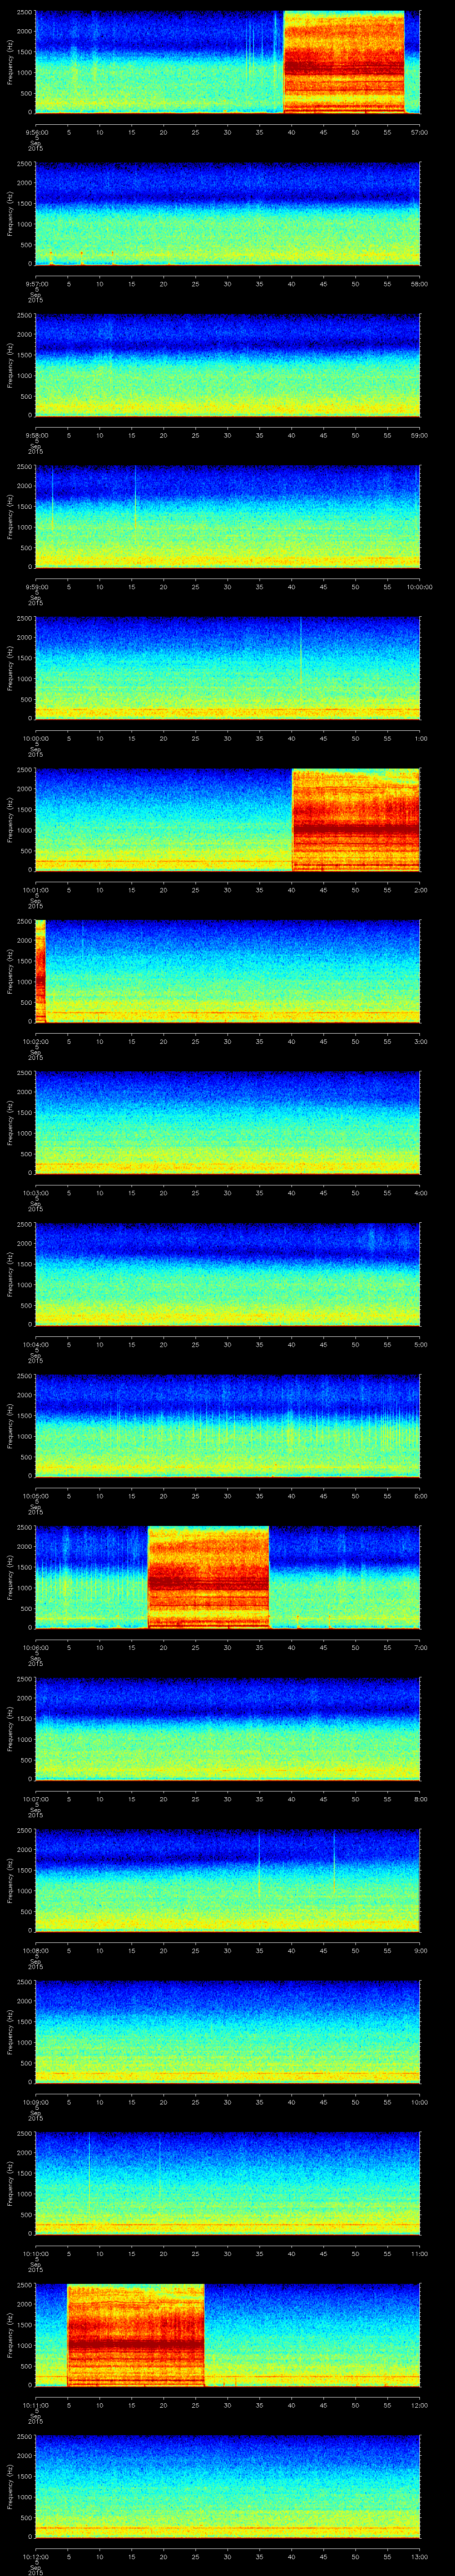
Task: Click the vertical spike near 41 seconds in 10:00 panel
Action: [x=300, y=660]
